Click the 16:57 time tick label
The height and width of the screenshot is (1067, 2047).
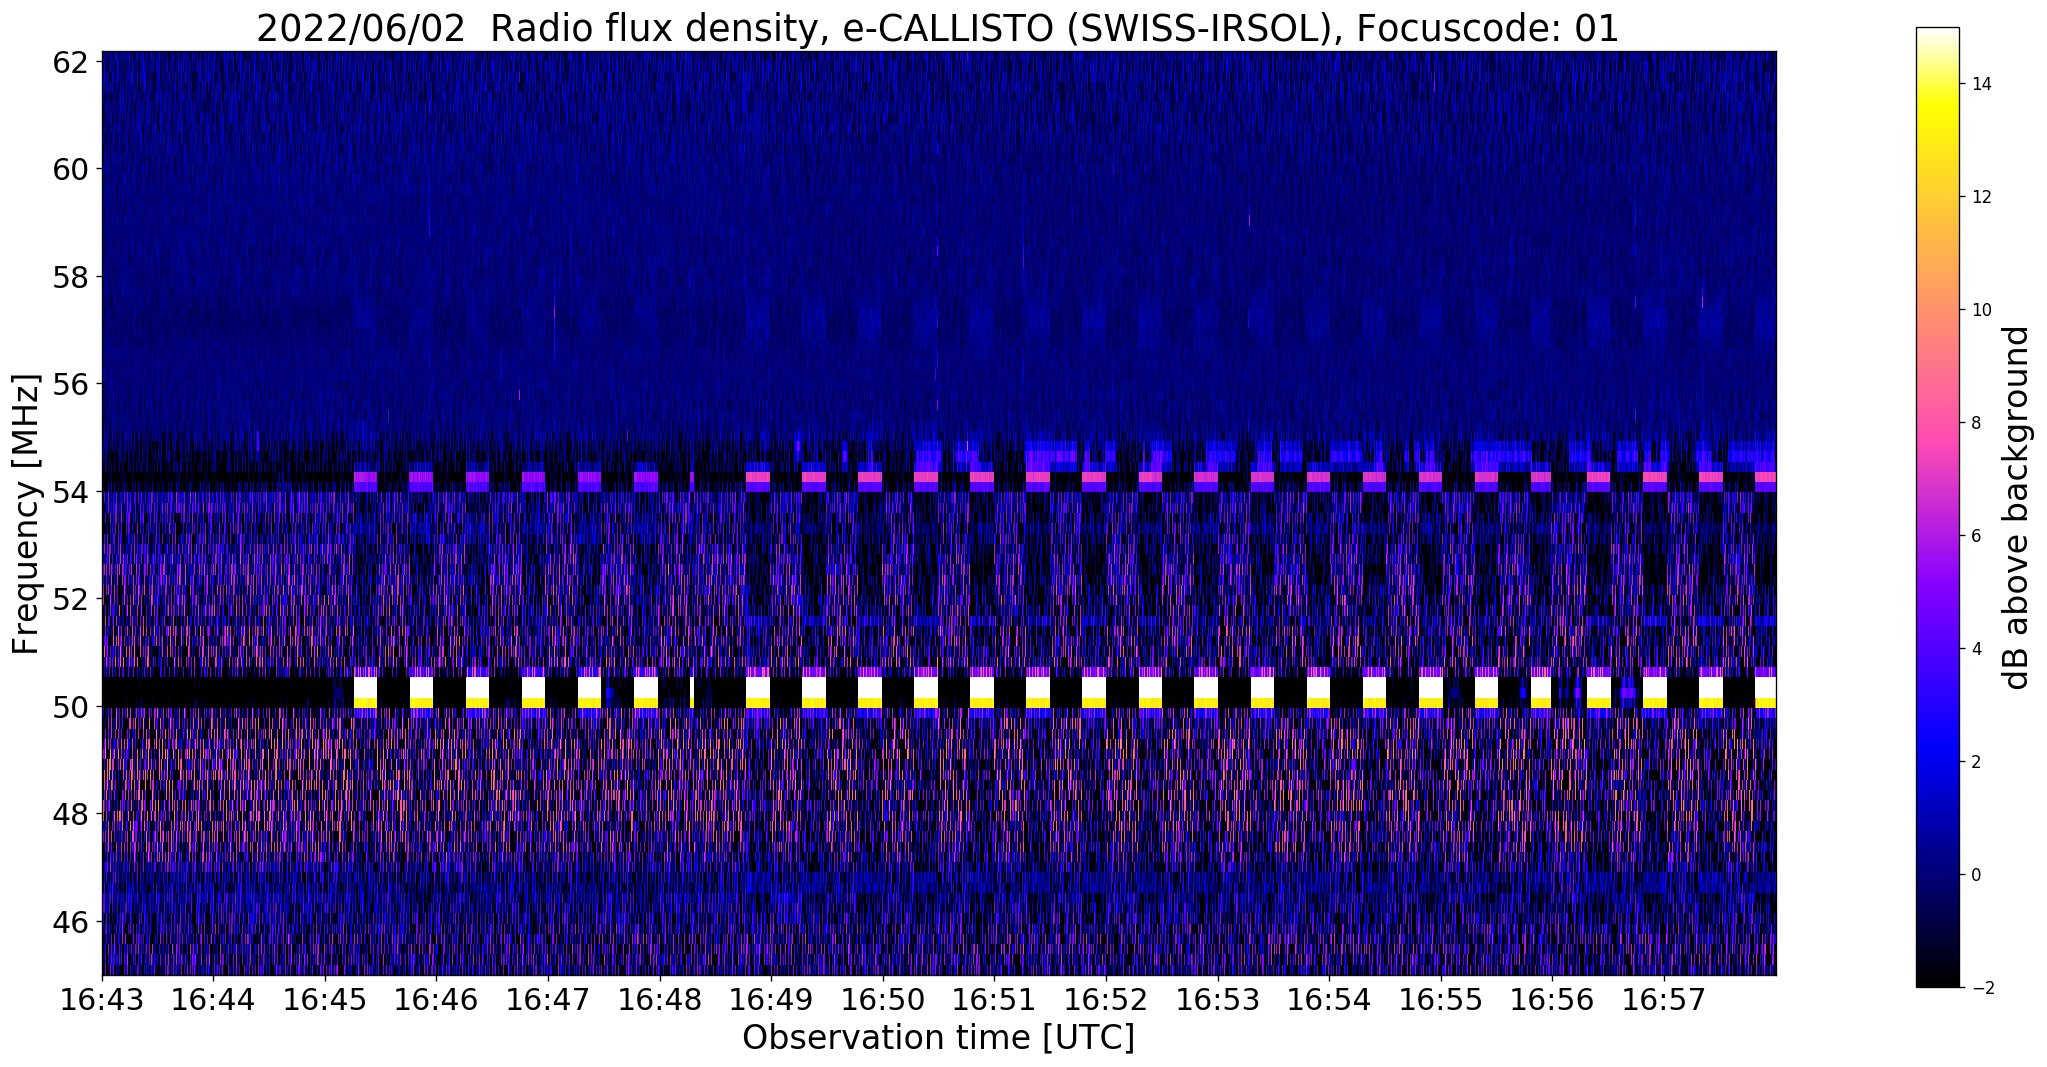tap(1664, 1000)
